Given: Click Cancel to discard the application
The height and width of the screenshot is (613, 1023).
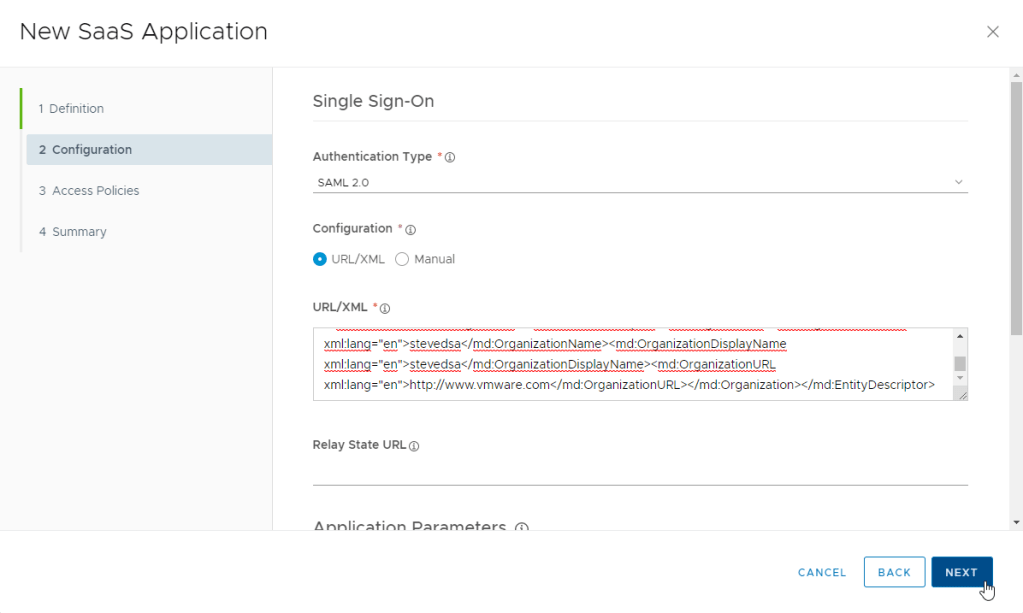Looking at the screenshot, I should point(822,572).
